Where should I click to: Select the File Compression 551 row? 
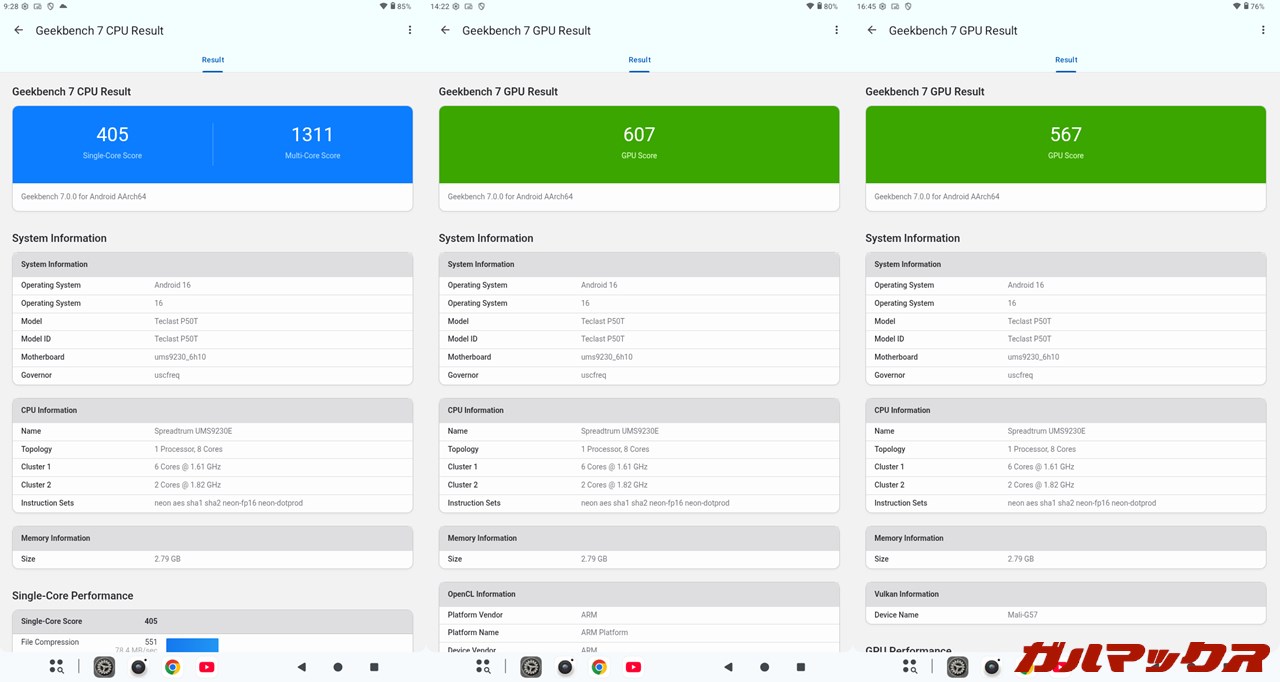coord(212,642)
